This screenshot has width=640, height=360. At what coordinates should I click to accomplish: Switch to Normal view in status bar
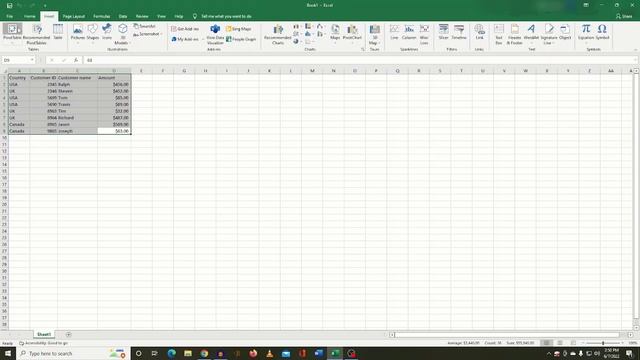(547, 343)
